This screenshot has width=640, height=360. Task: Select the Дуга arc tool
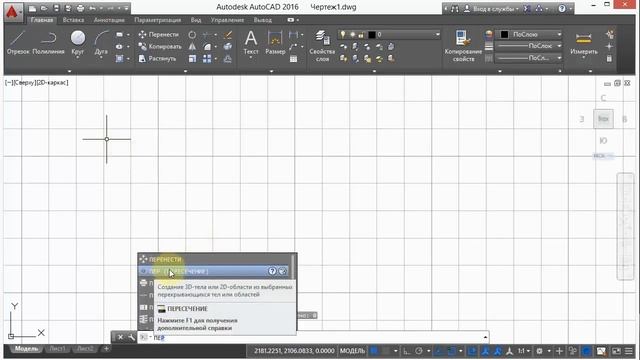coord(101,42)
